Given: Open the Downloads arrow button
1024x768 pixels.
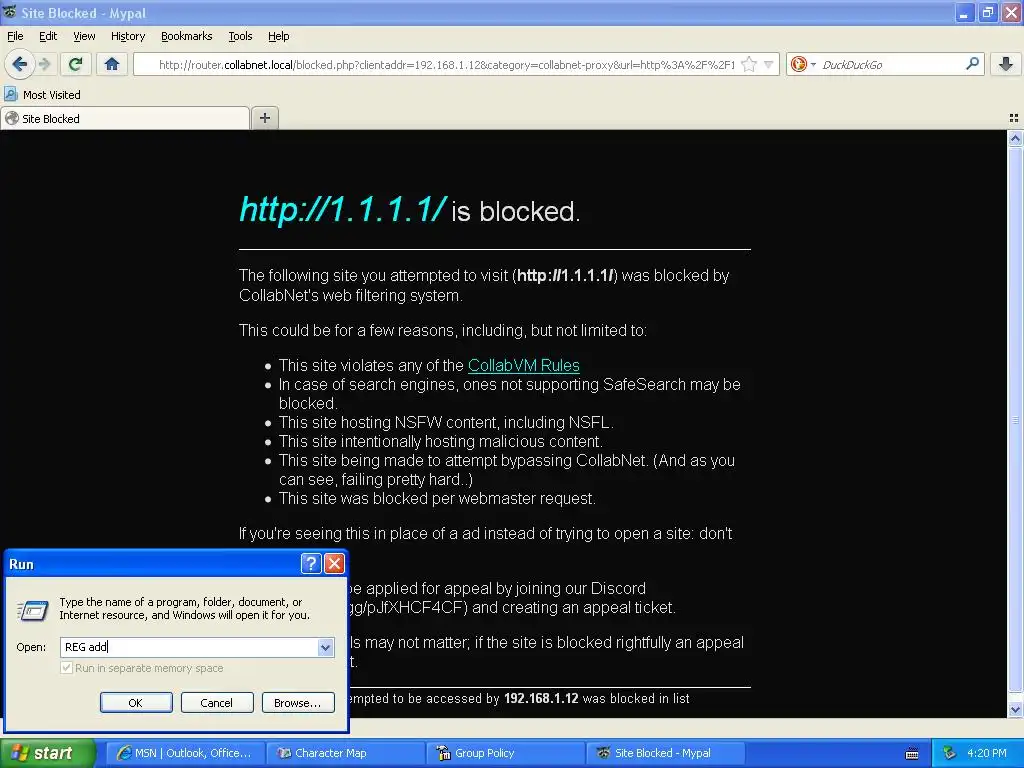Looking at the screenshot, I should [1006, 64].
